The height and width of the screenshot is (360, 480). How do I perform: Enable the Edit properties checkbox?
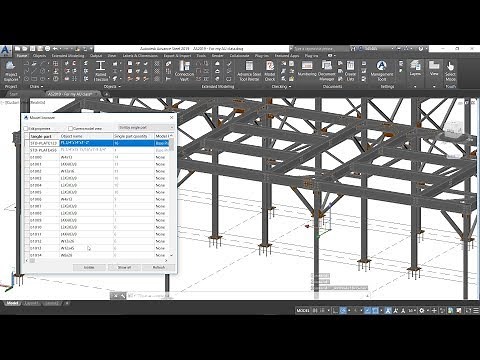pos(26,128)
